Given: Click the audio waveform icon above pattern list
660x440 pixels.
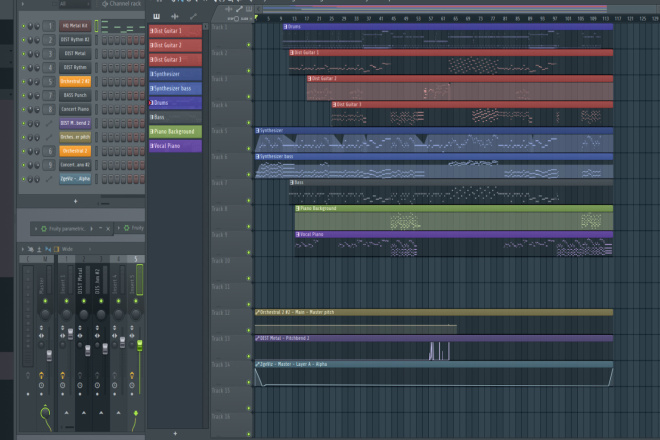Looking at the screenshot, I should click(175, 16).
